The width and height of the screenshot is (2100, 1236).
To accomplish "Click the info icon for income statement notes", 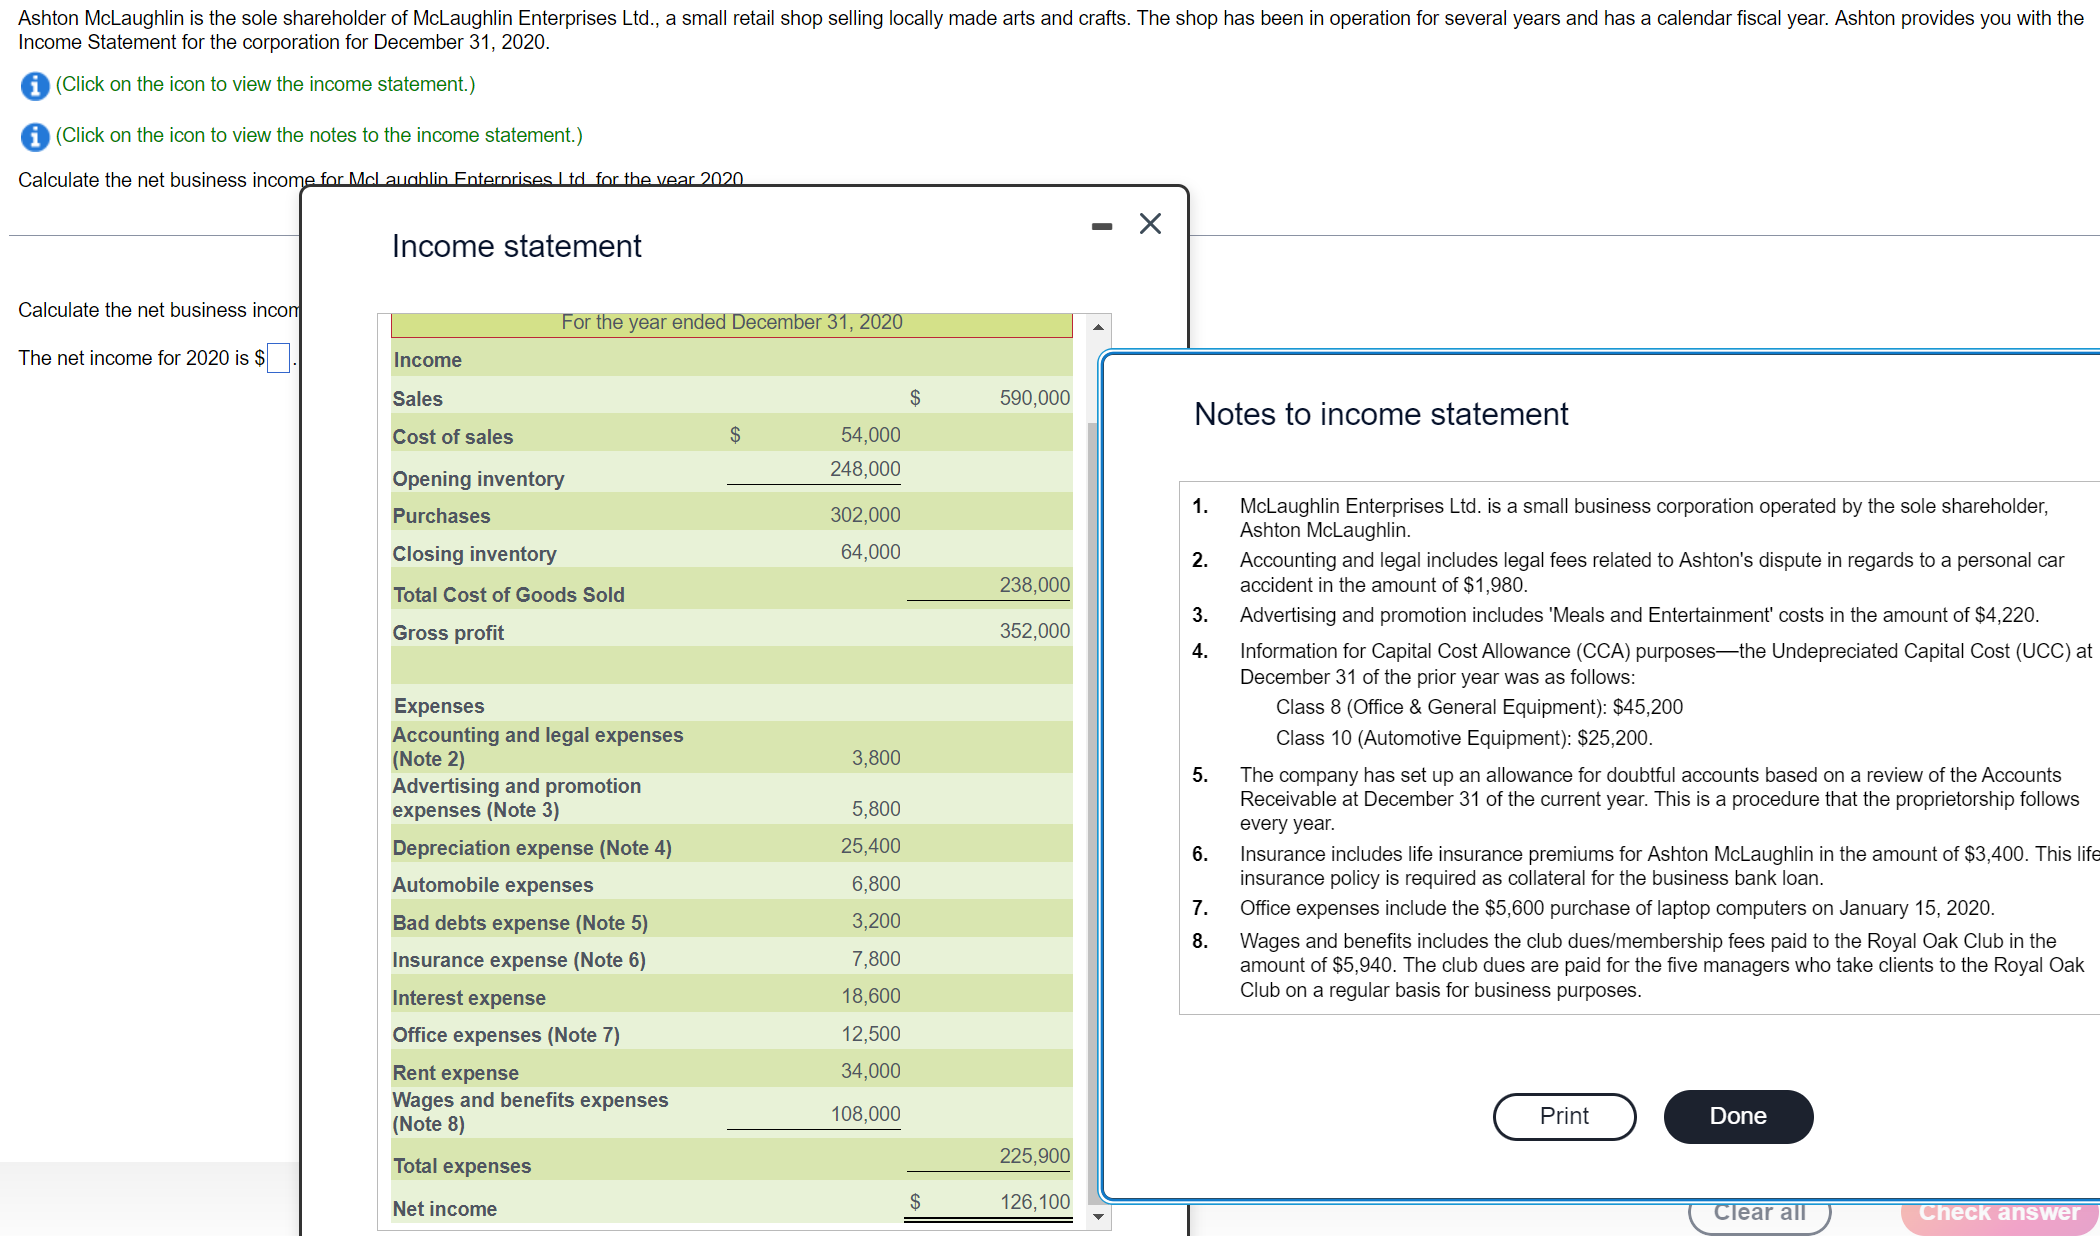I will coord(34,137).
